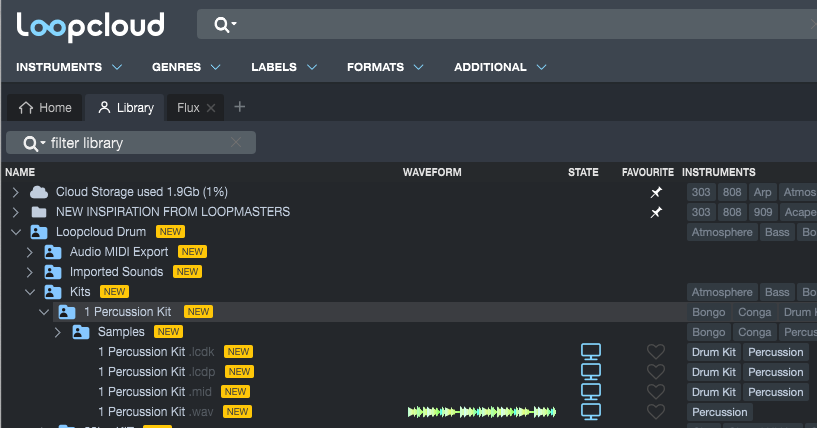Sort by the STATE column header

(583, 172)
